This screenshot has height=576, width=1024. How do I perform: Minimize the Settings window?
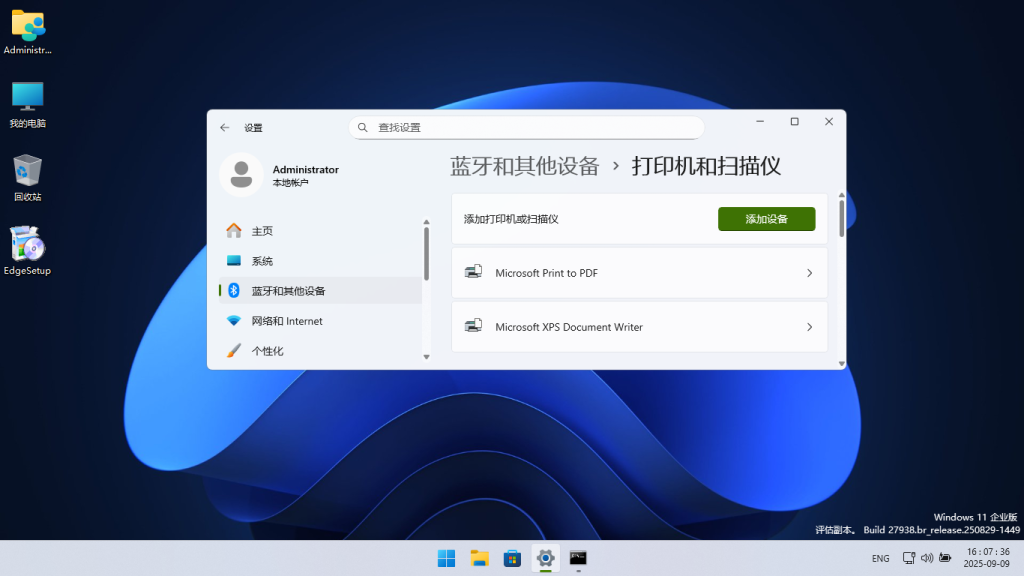760,121
